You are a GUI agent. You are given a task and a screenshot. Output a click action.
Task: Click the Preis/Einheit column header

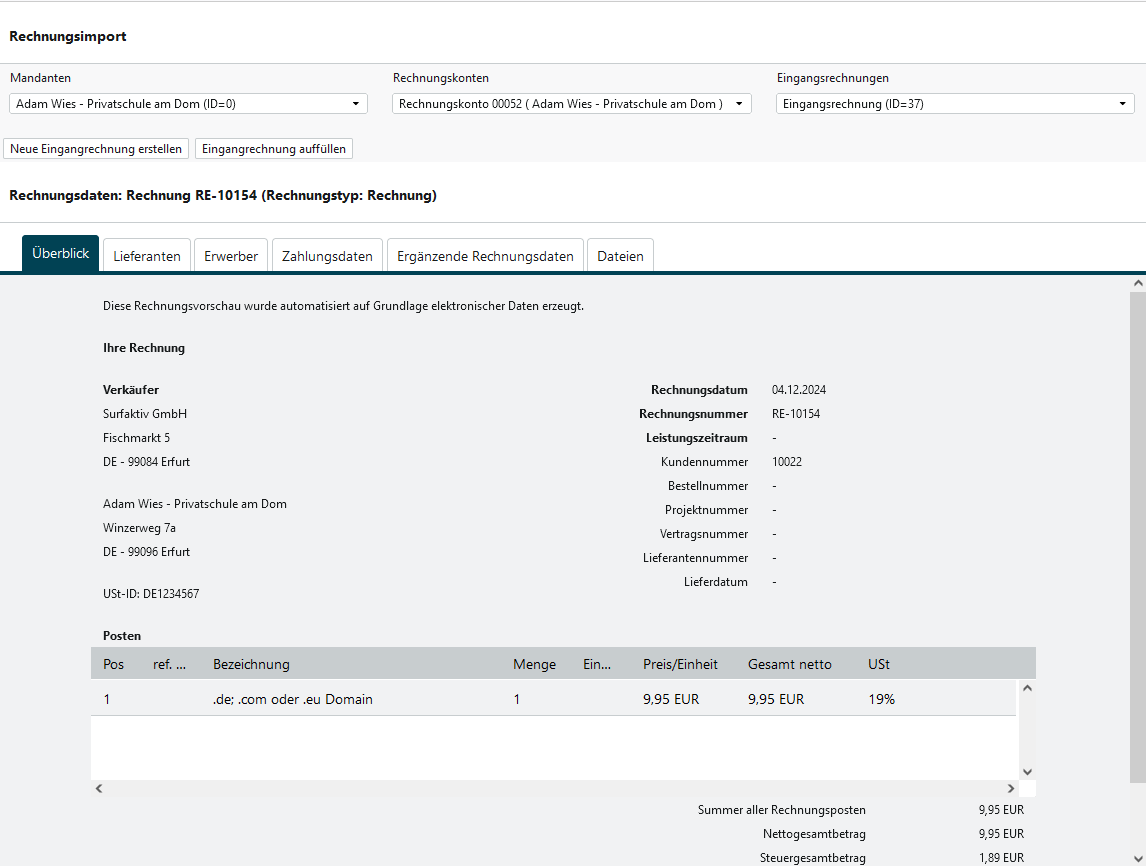(x=680, y=665)
